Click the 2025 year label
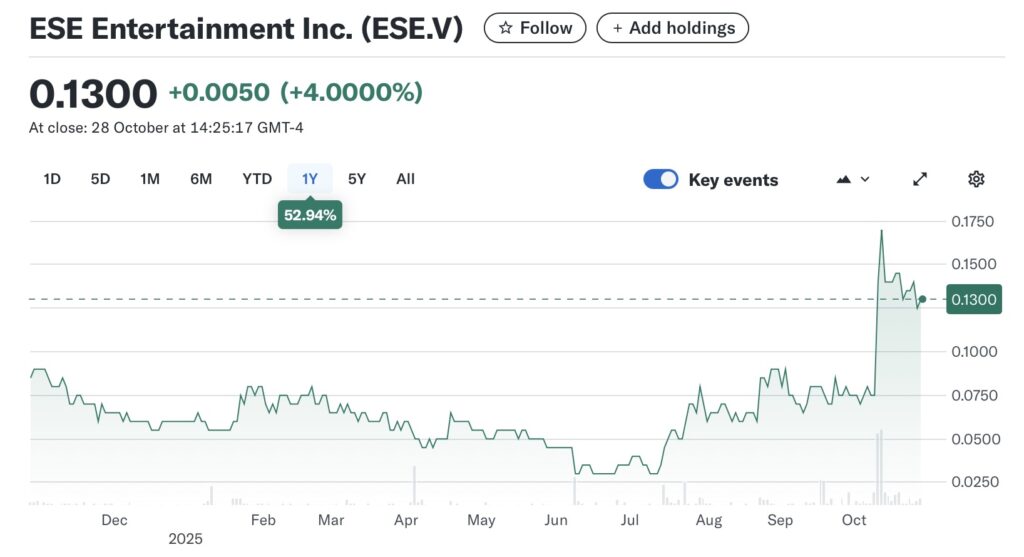 [185, 539]
